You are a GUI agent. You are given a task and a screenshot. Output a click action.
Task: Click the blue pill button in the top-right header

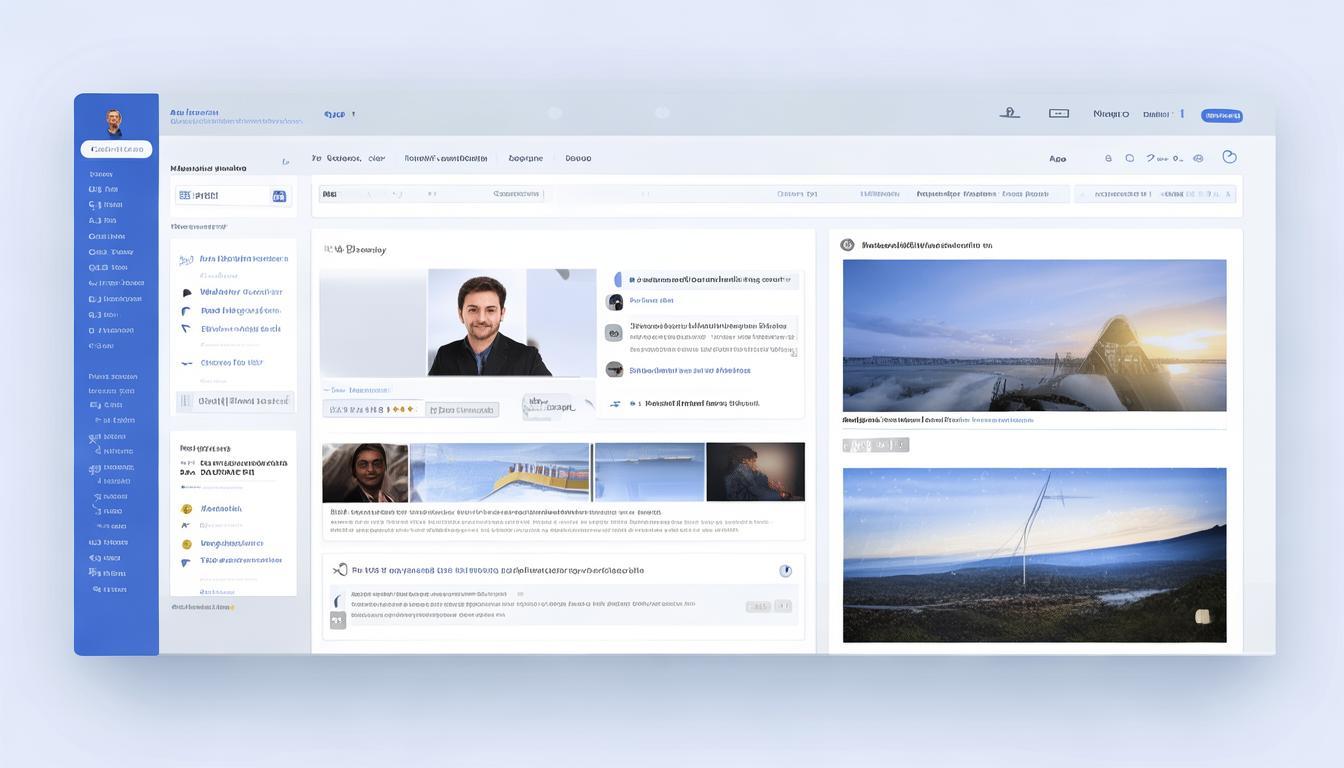[1221, 116]
